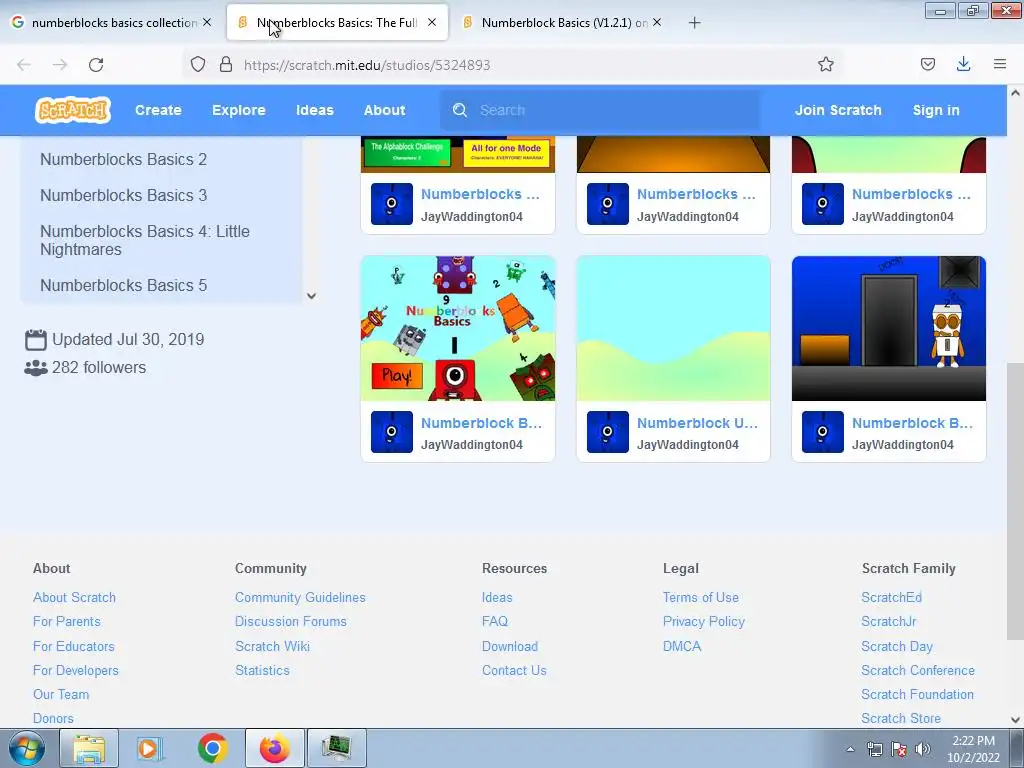Click avatar beside Numberblock U... project
This screenshot has height=768, width=1024.
[x=607, y=432]
